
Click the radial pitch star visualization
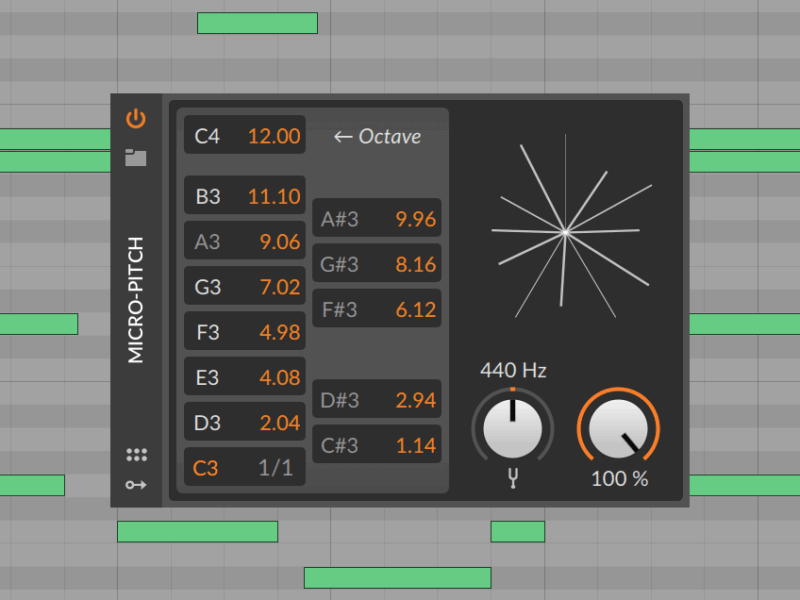pos(565,231)
